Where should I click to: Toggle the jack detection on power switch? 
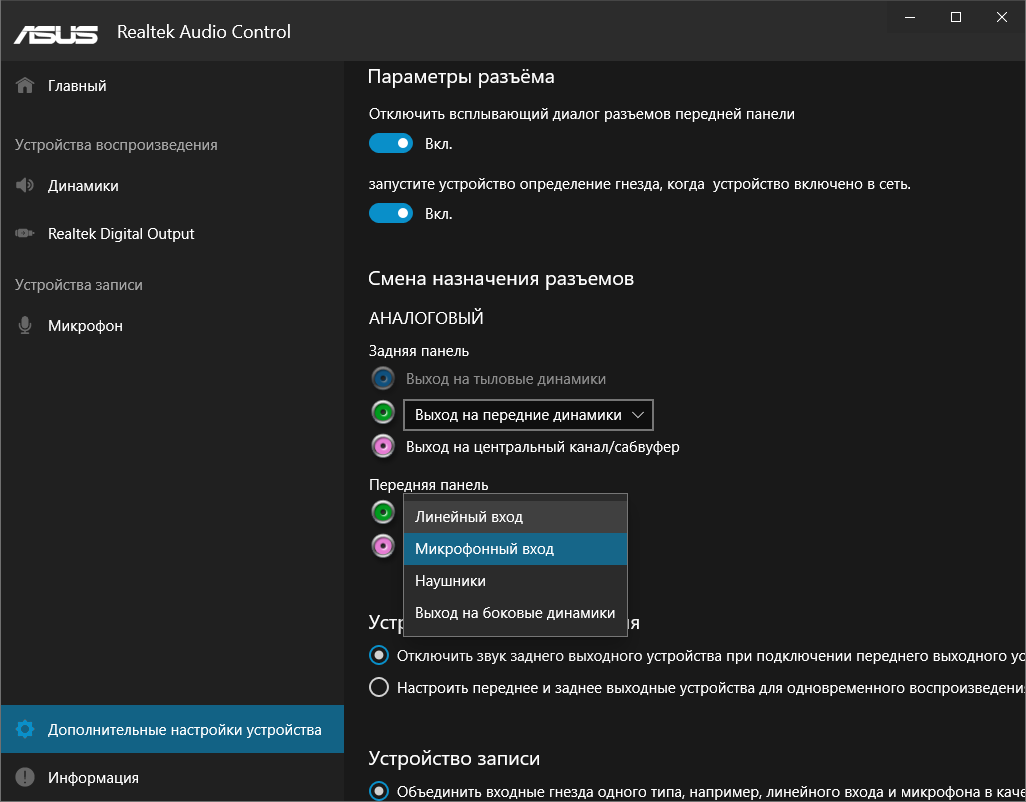click(391, 213)
